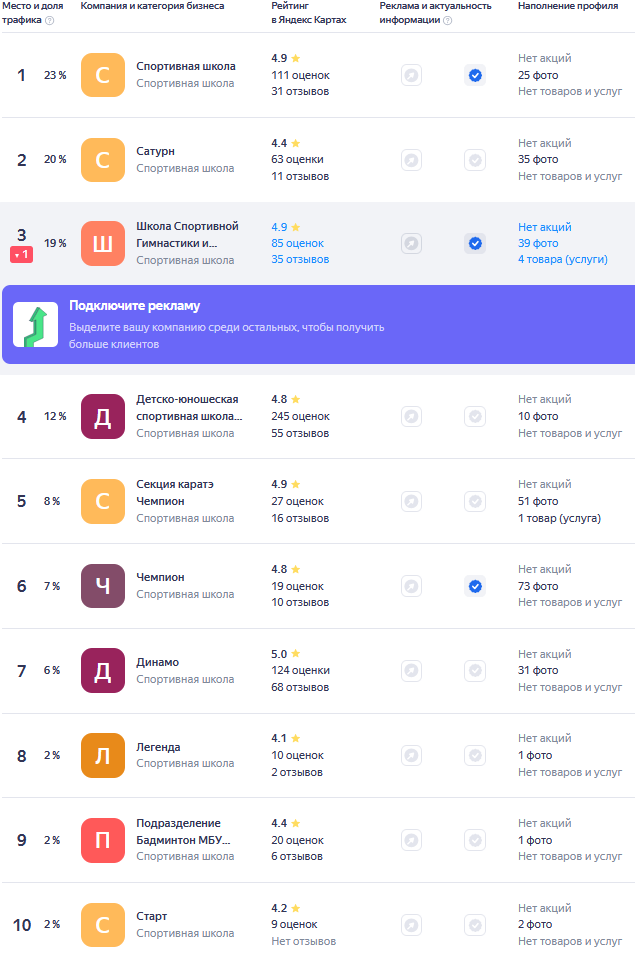Open the 'С' avatar of Старт

tap(103, 925)
